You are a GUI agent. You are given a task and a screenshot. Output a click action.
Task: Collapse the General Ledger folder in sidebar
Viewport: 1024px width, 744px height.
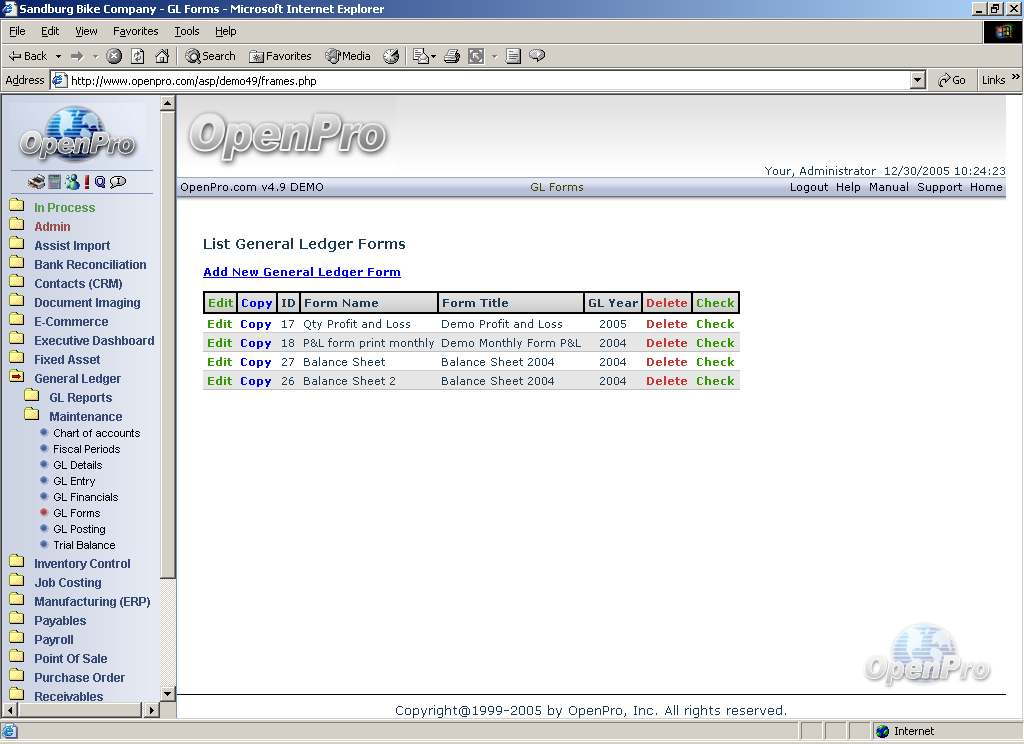coord(17,378)
